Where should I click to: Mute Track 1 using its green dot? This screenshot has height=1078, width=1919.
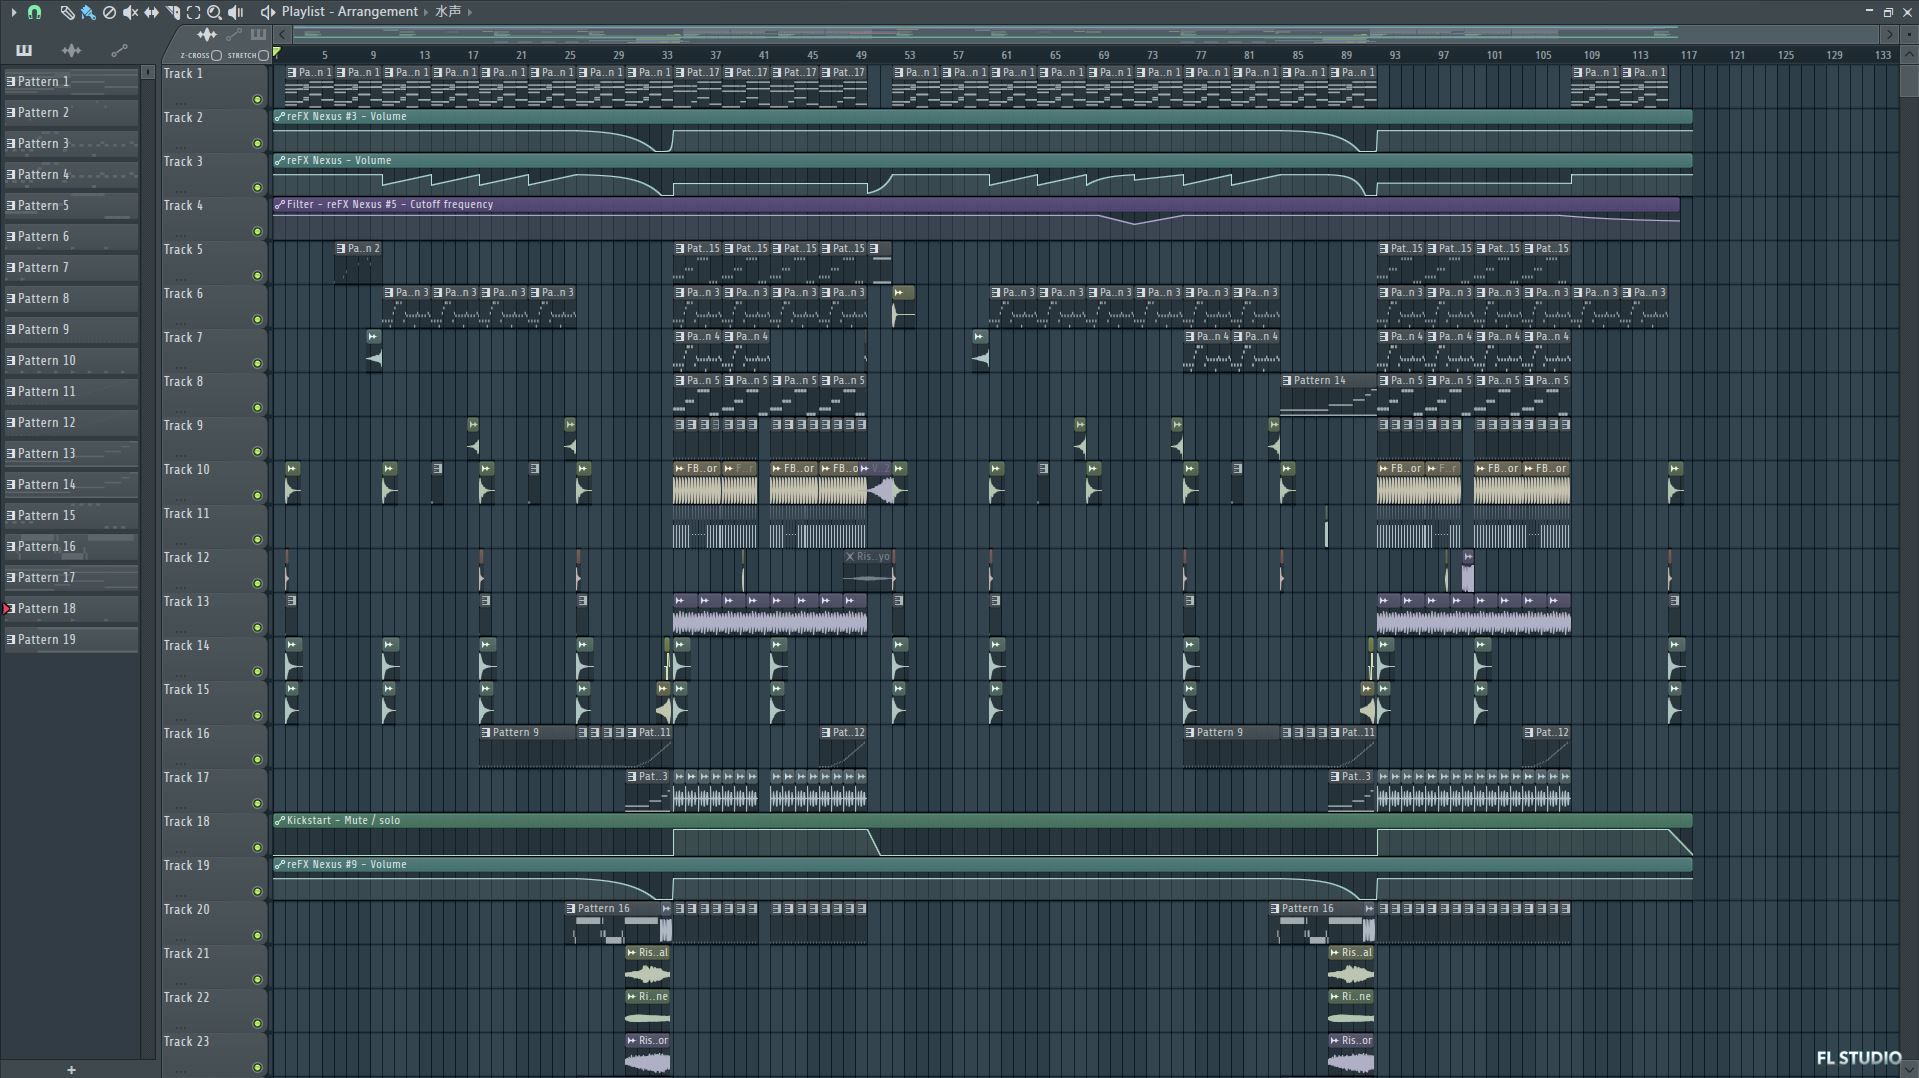click(257, 100)
